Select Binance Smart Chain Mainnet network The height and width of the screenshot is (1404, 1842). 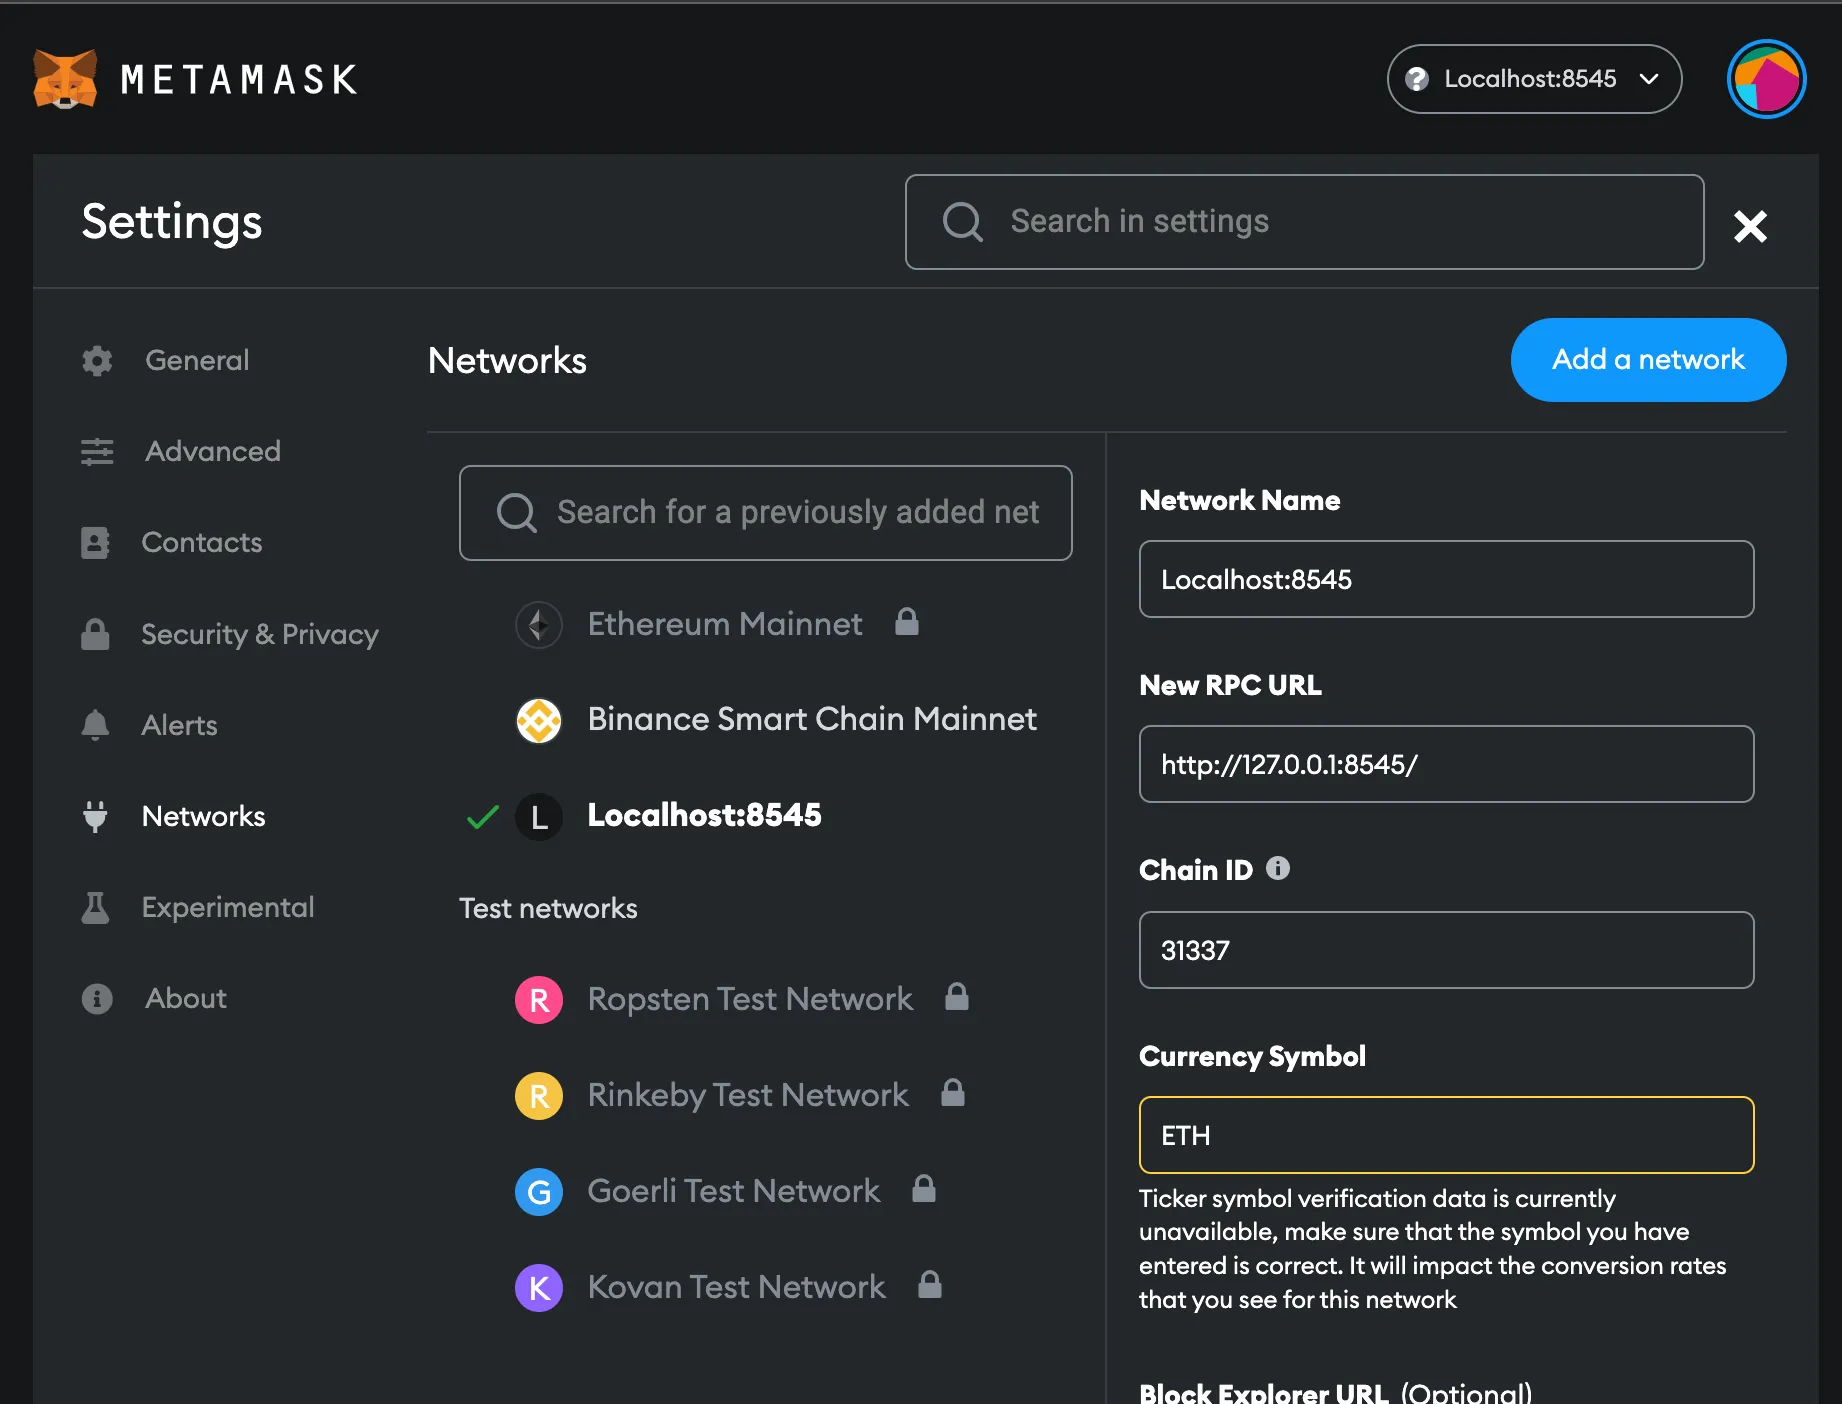[x=811, y=719]
